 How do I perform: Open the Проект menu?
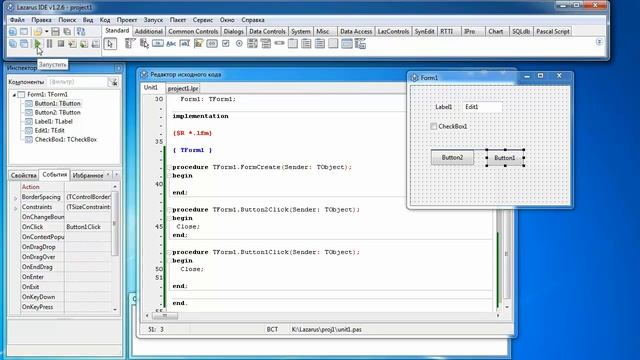point(127,20)
